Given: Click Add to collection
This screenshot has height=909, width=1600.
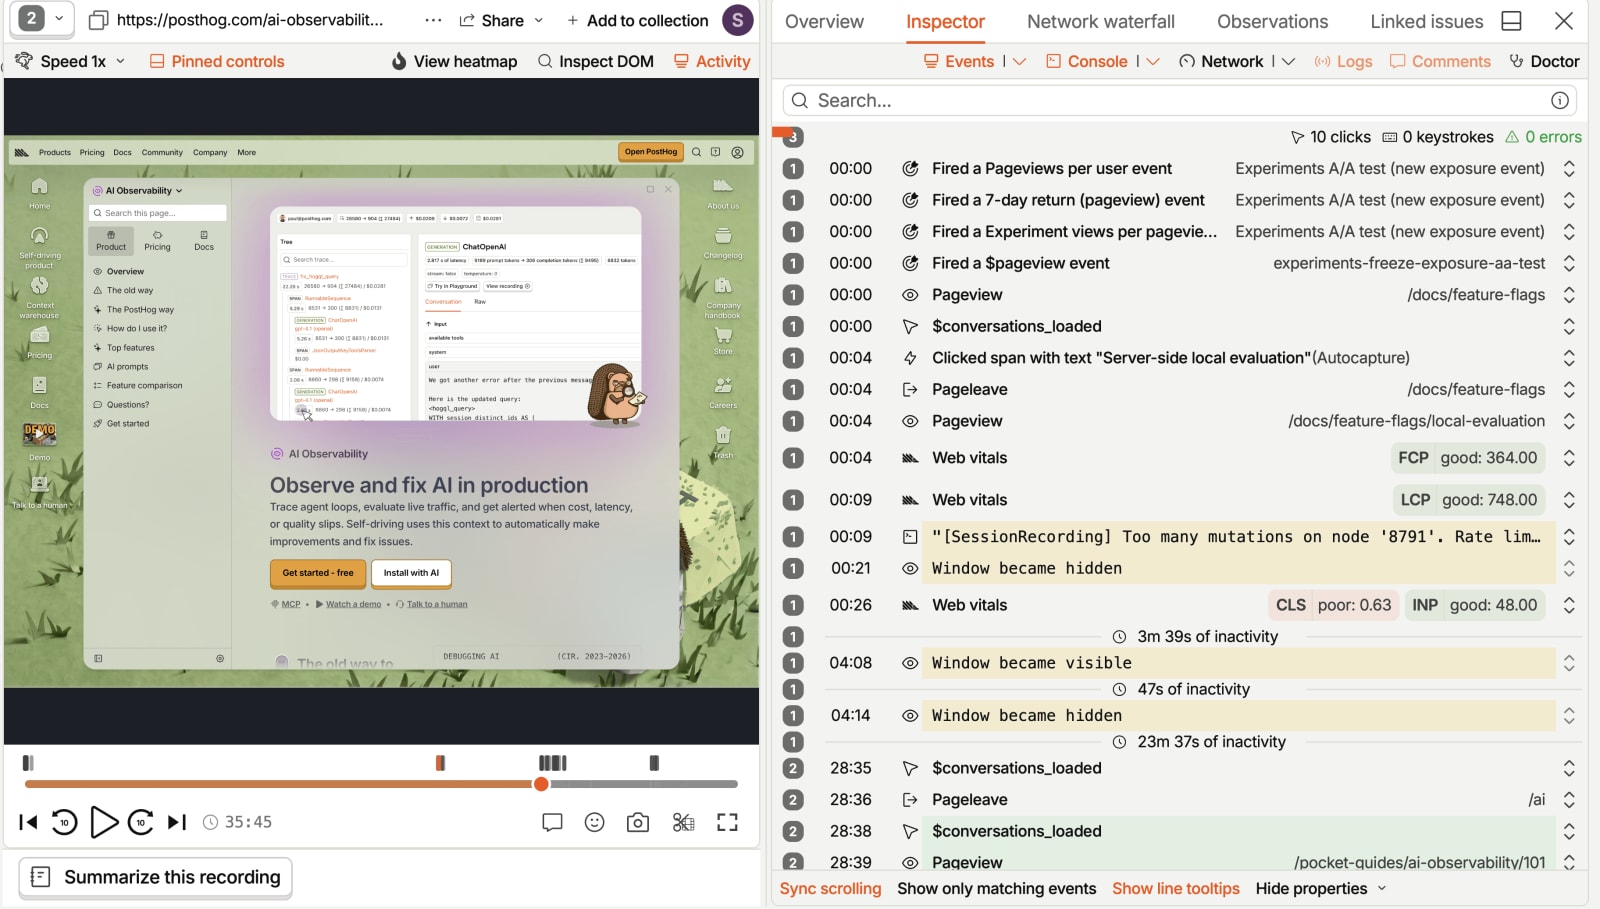Looking at the screenshot, I should pos(637,20).
